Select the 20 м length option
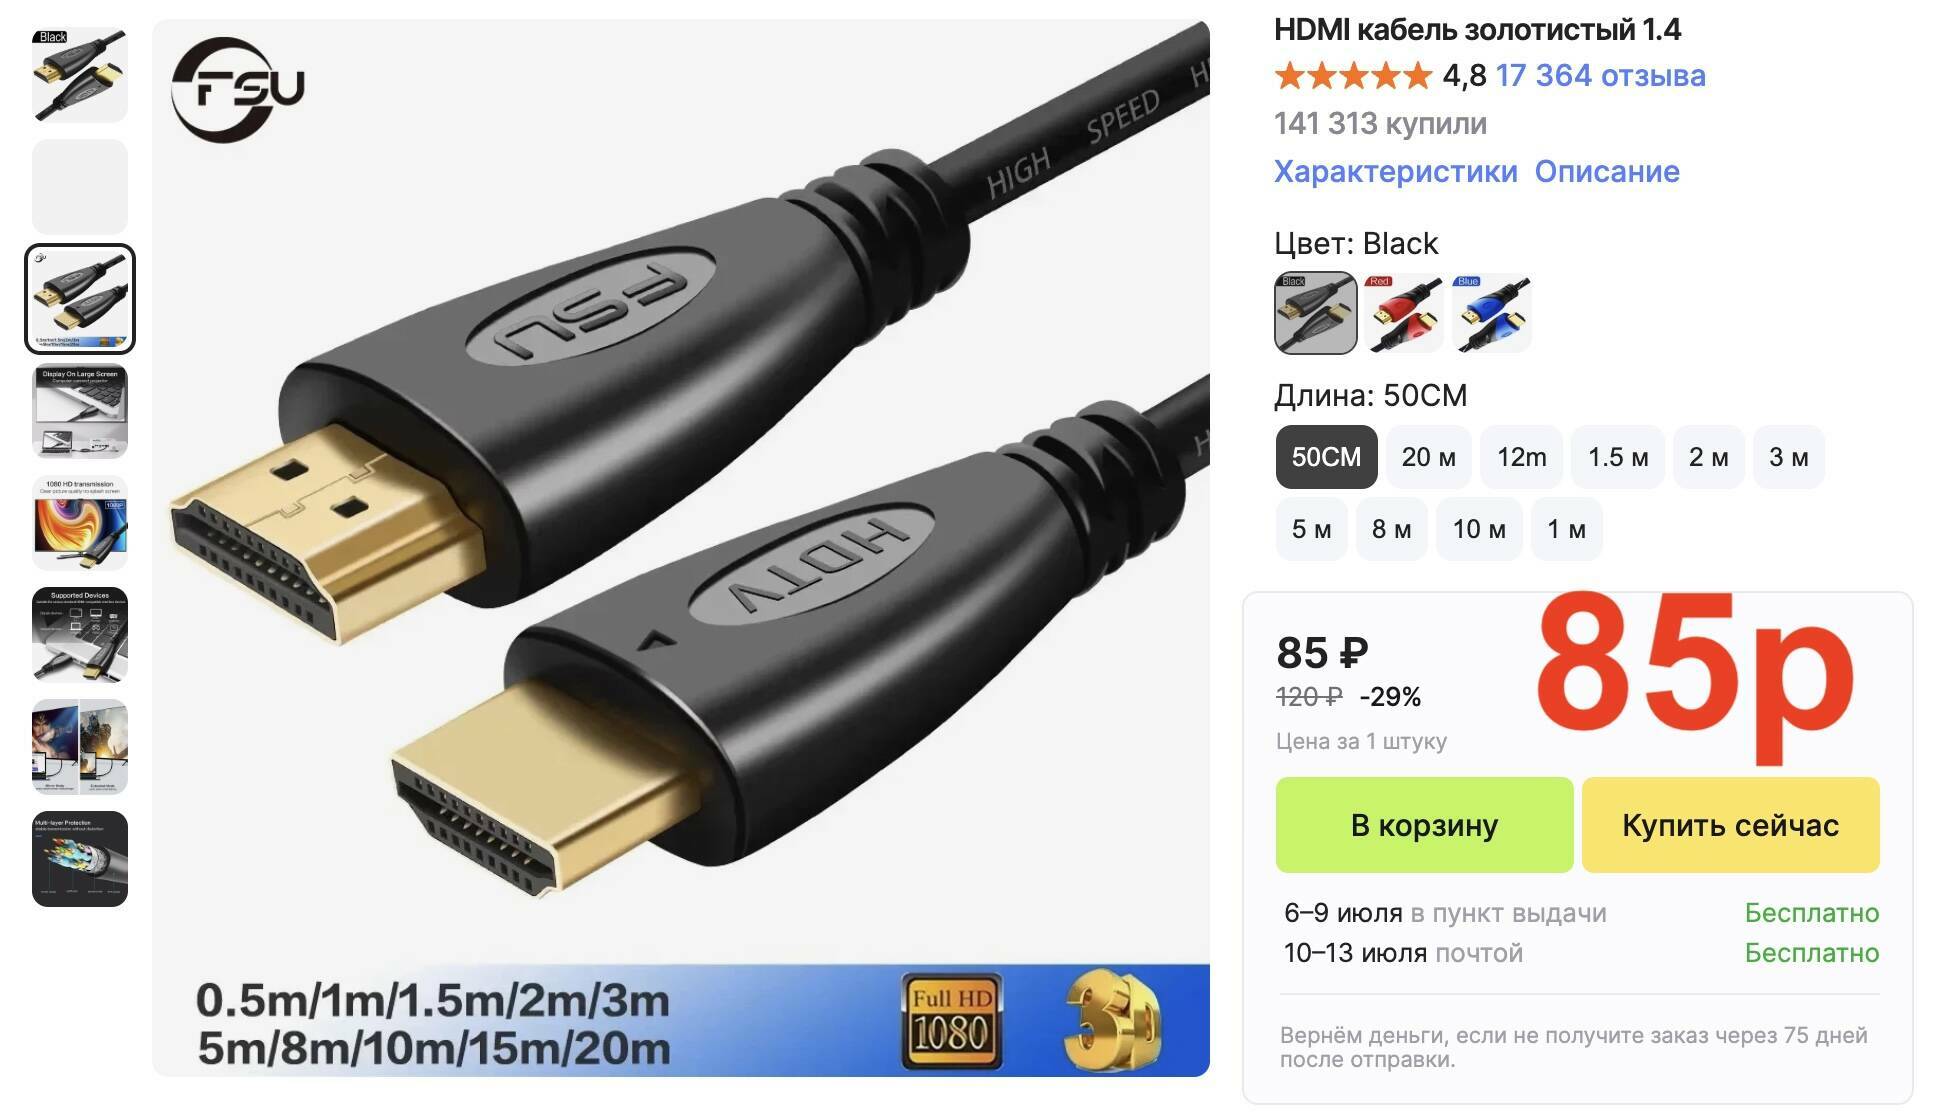Viewport: 1935px width, 1120px height. click(1428, 457)
